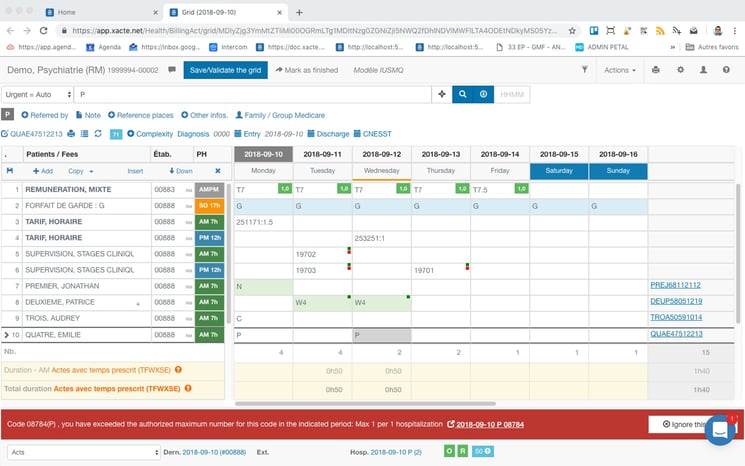Open the printer icon in top toolbar
745x466 pixels.
(656, 70)
